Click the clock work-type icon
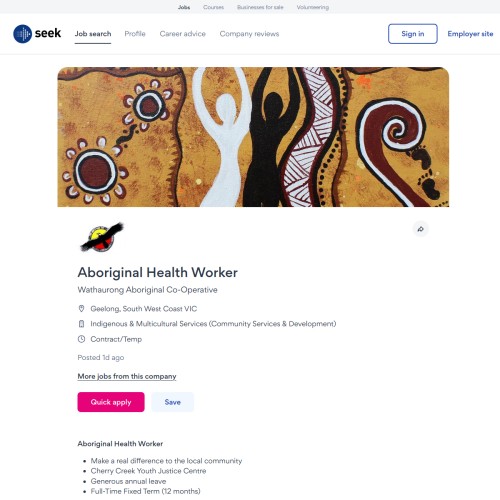Image resolution: width=500 pixels, height=500 pixels. (x=81, y=339)
